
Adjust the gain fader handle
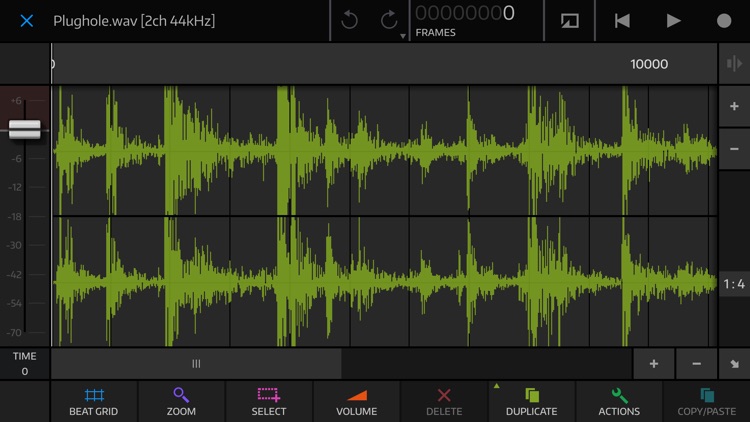pyautogui.click(x=25, y=129)
